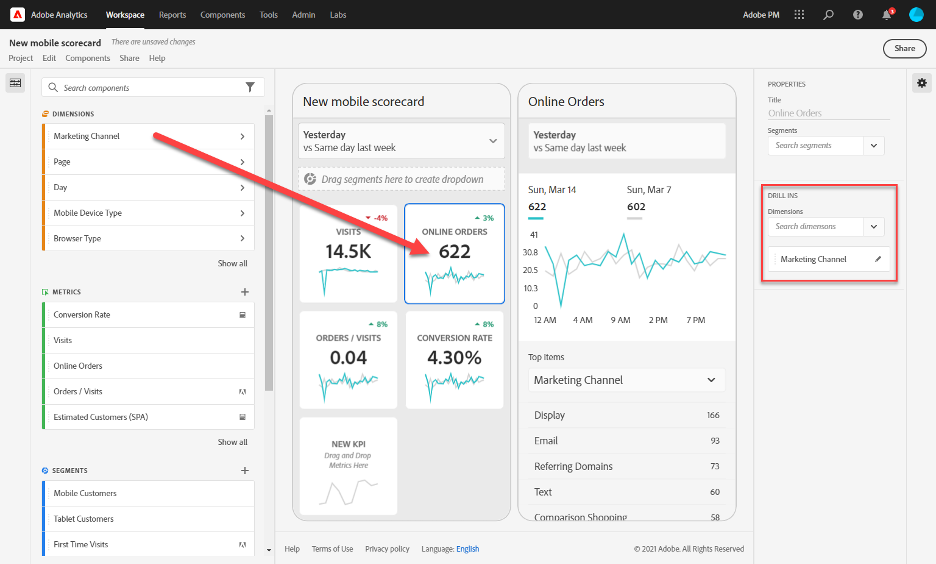Viewport: 936px width, 564px height.
Task: Open the Components top navigation tab
Action: pos(223,15)
